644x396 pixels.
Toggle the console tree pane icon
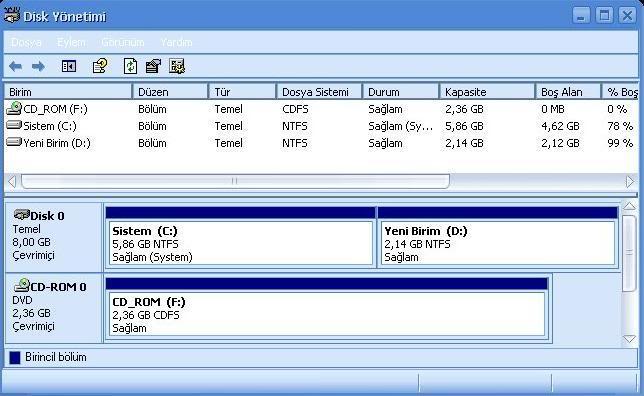[x=69, y=66]
